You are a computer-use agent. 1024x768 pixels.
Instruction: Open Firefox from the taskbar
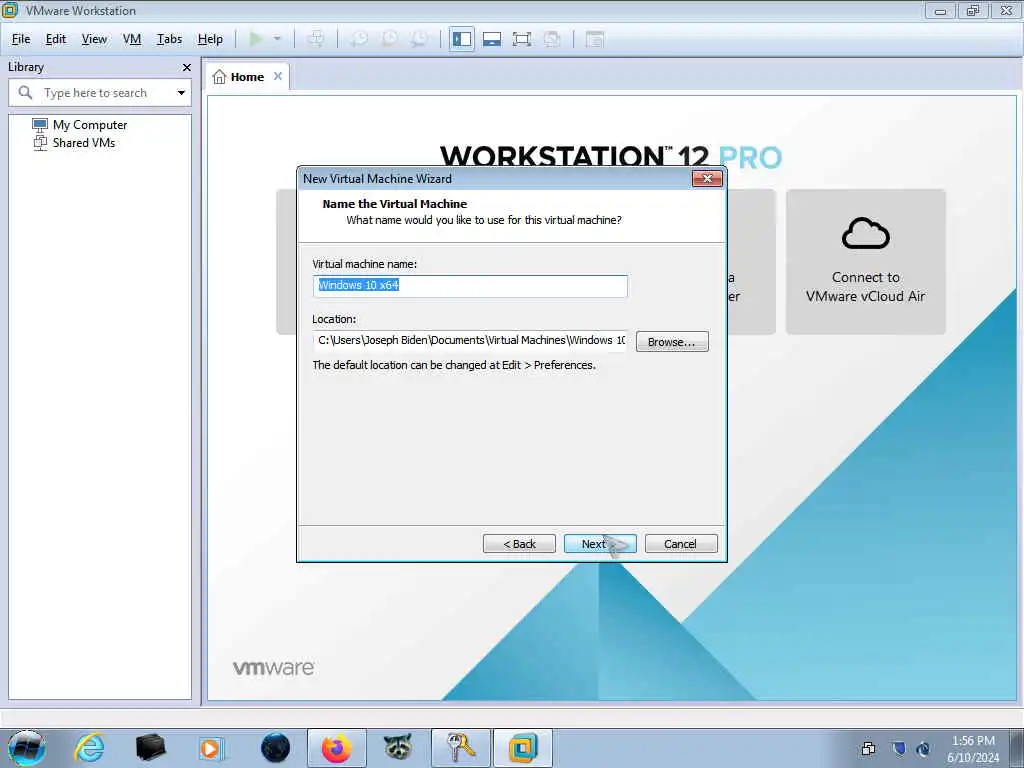tap(336, 748)
